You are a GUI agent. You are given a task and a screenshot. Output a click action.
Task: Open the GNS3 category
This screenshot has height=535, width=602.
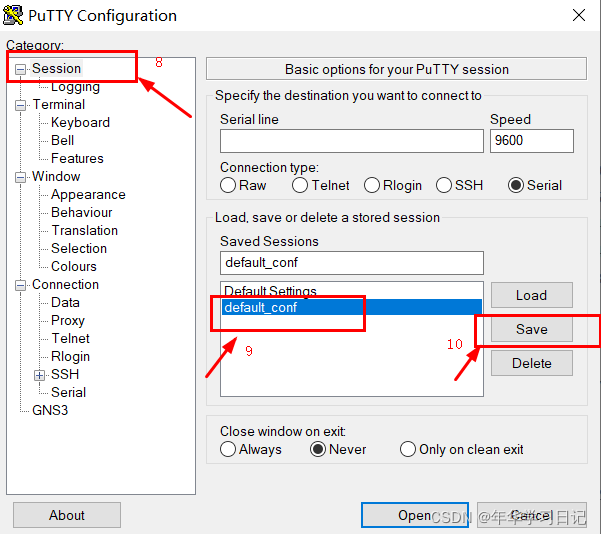pos(50,411)
